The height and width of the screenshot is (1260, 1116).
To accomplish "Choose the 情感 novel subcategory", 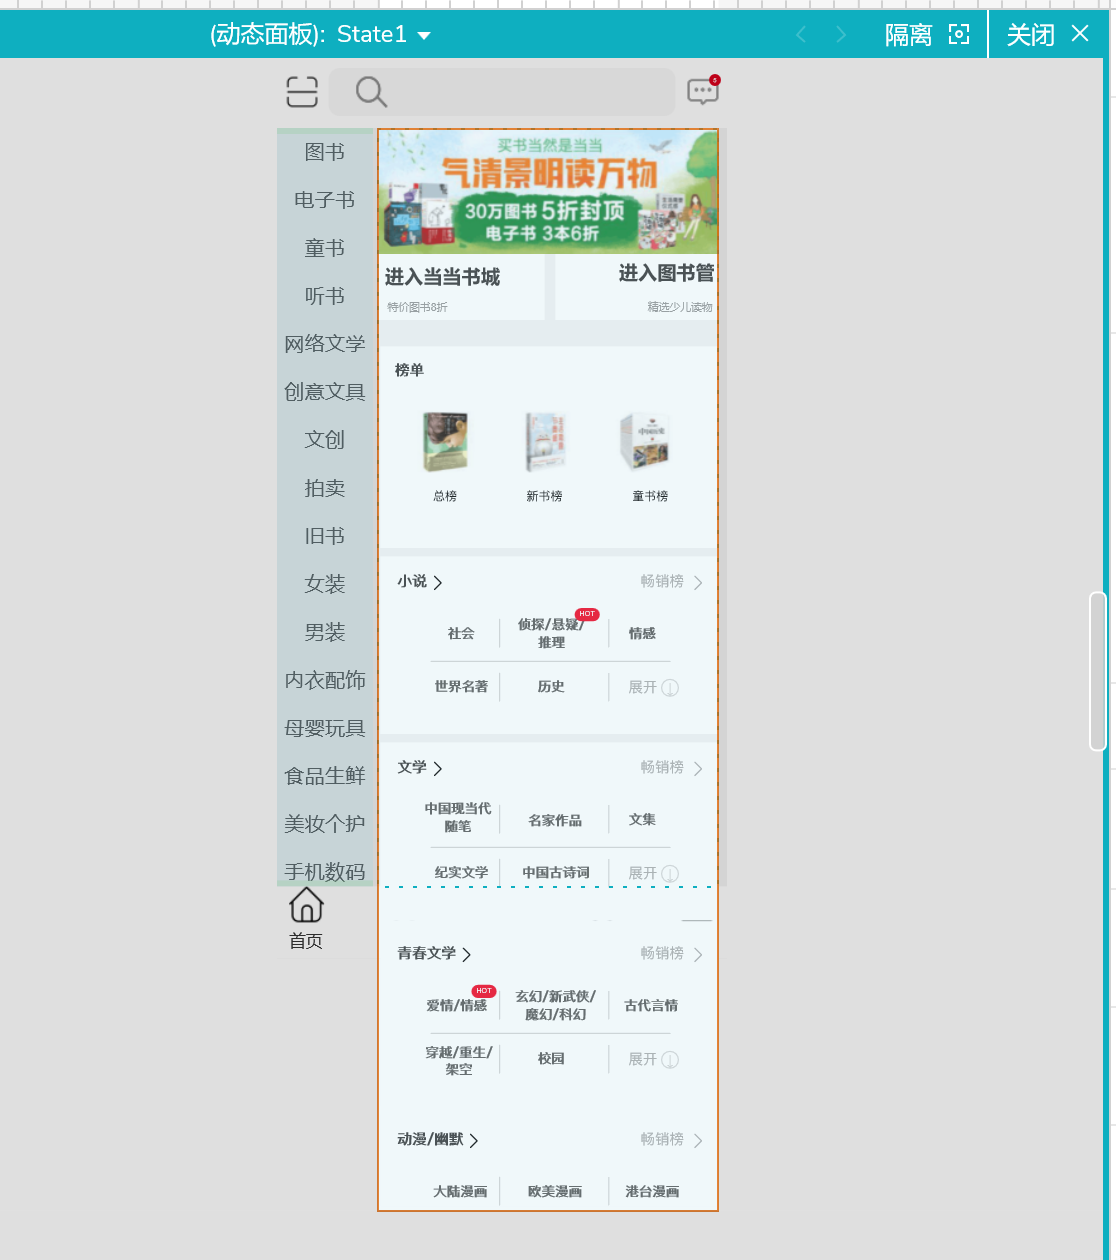I will (x=642, y=634).
